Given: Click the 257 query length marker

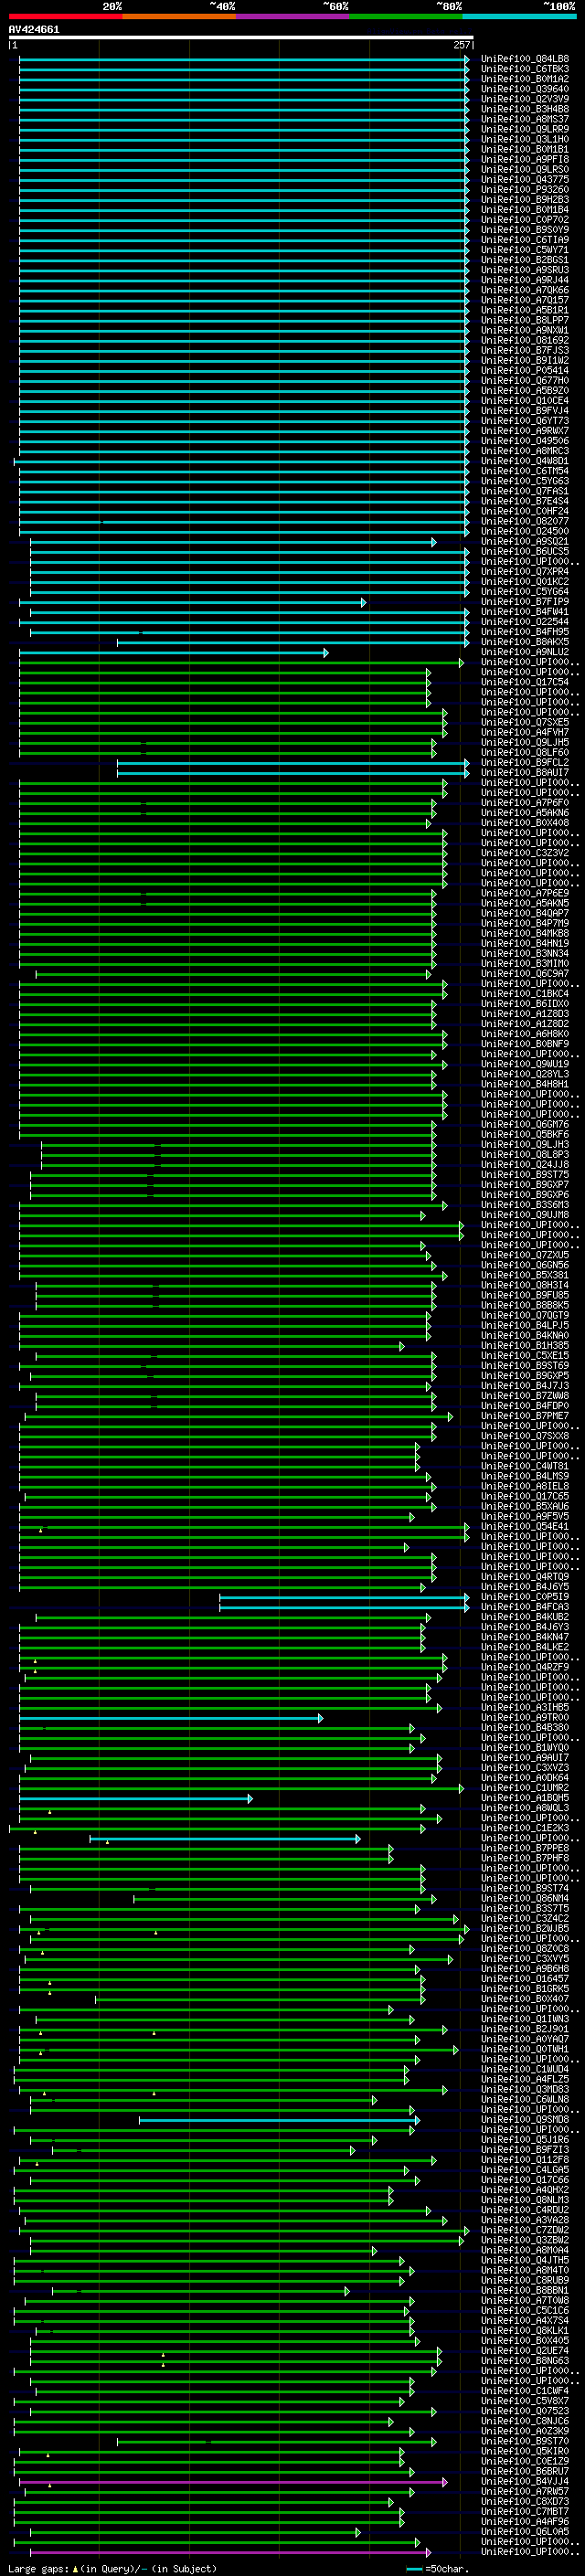Looking at the screenshot, I should tap(462, 45).
